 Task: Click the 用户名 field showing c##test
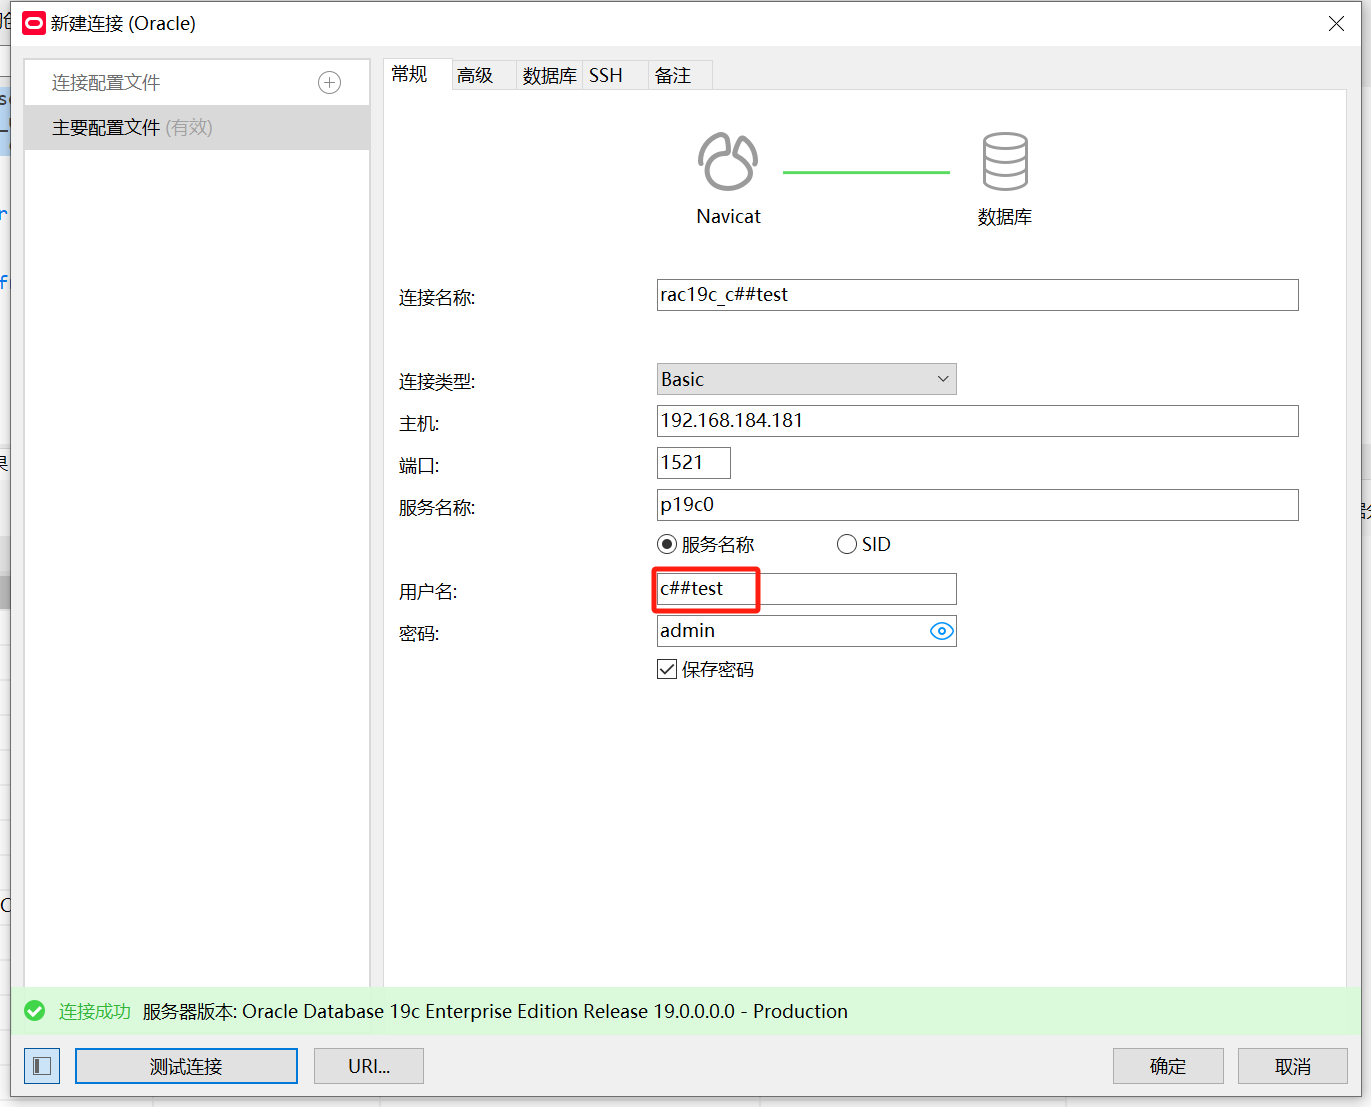click(806, 589)
